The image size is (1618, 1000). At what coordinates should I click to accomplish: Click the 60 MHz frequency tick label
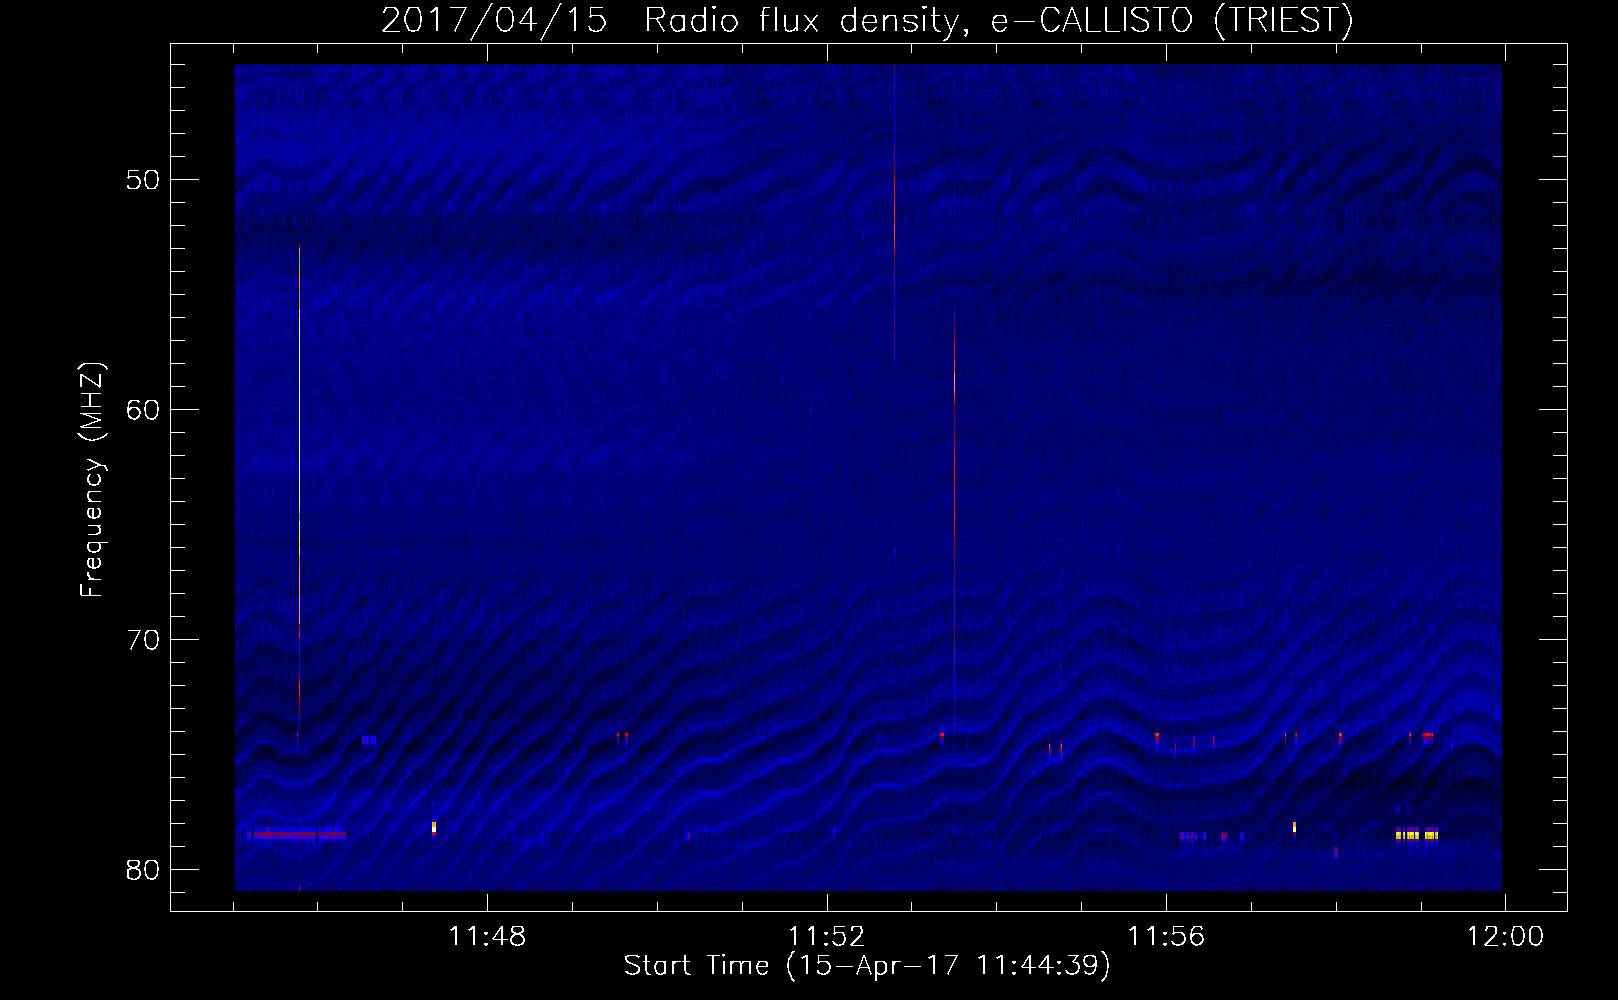click(x=143, y=410)
